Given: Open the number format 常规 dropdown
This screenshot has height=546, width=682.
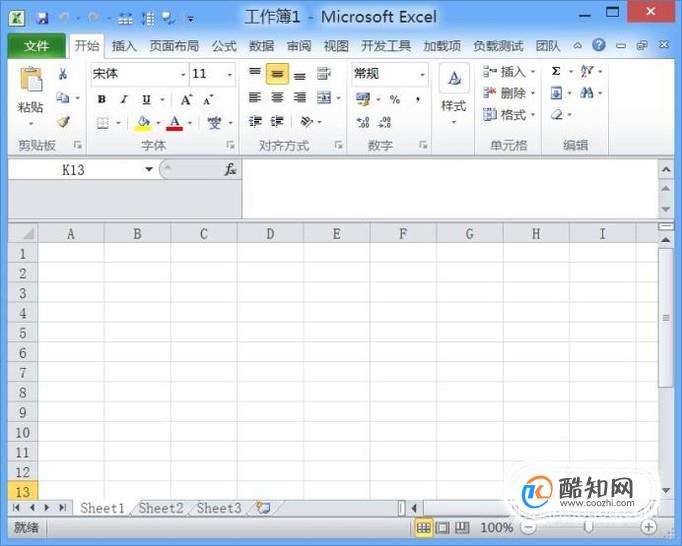Looking at the screenshot, I should coord(422,74).
